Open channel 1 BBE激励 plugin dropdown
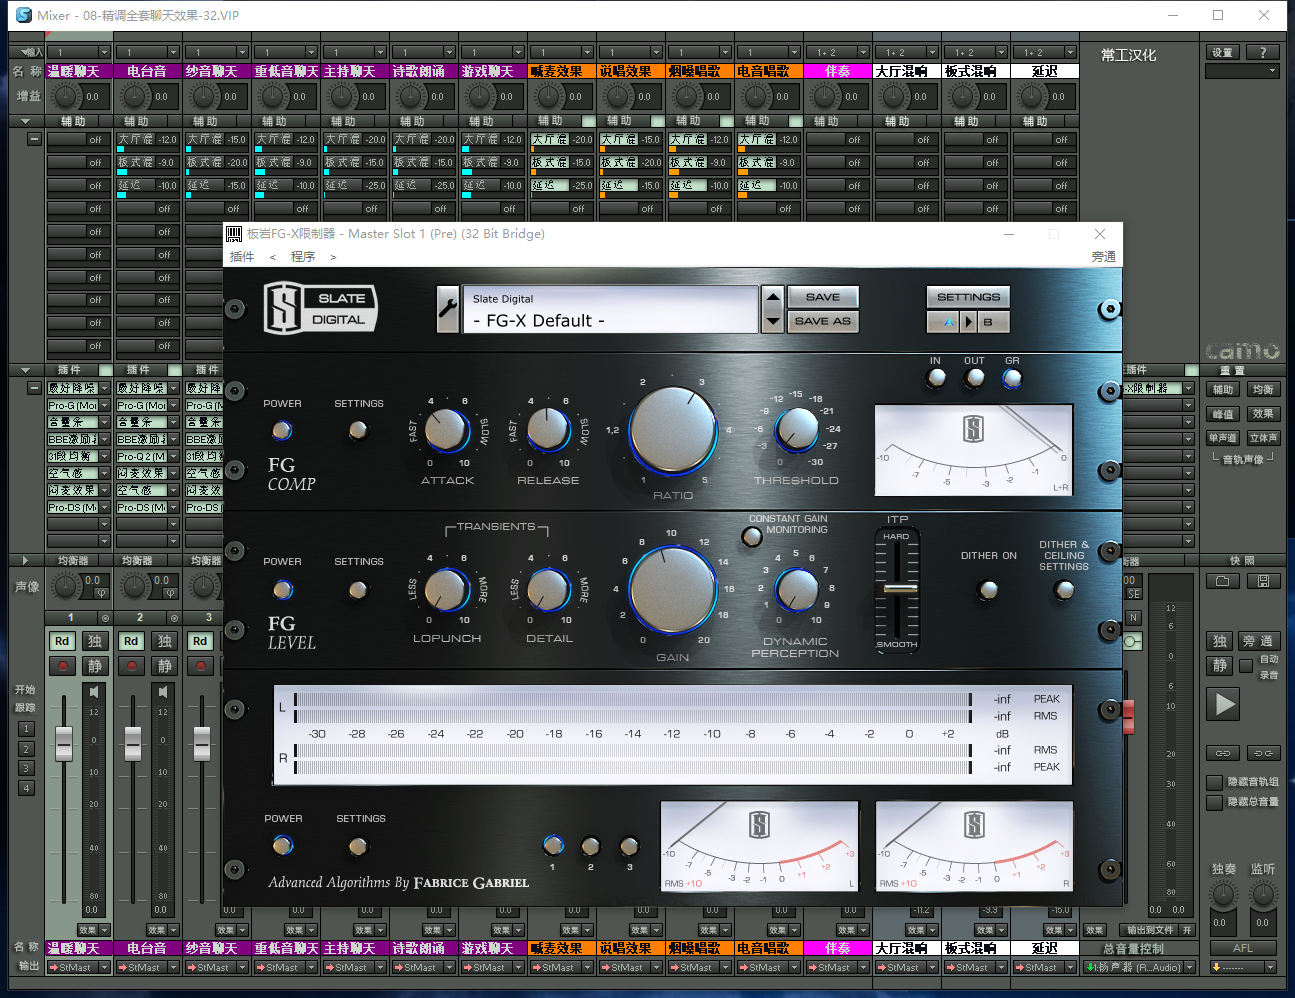The width and height of the screenshot is (1295, 998). (x=104, y=439)
